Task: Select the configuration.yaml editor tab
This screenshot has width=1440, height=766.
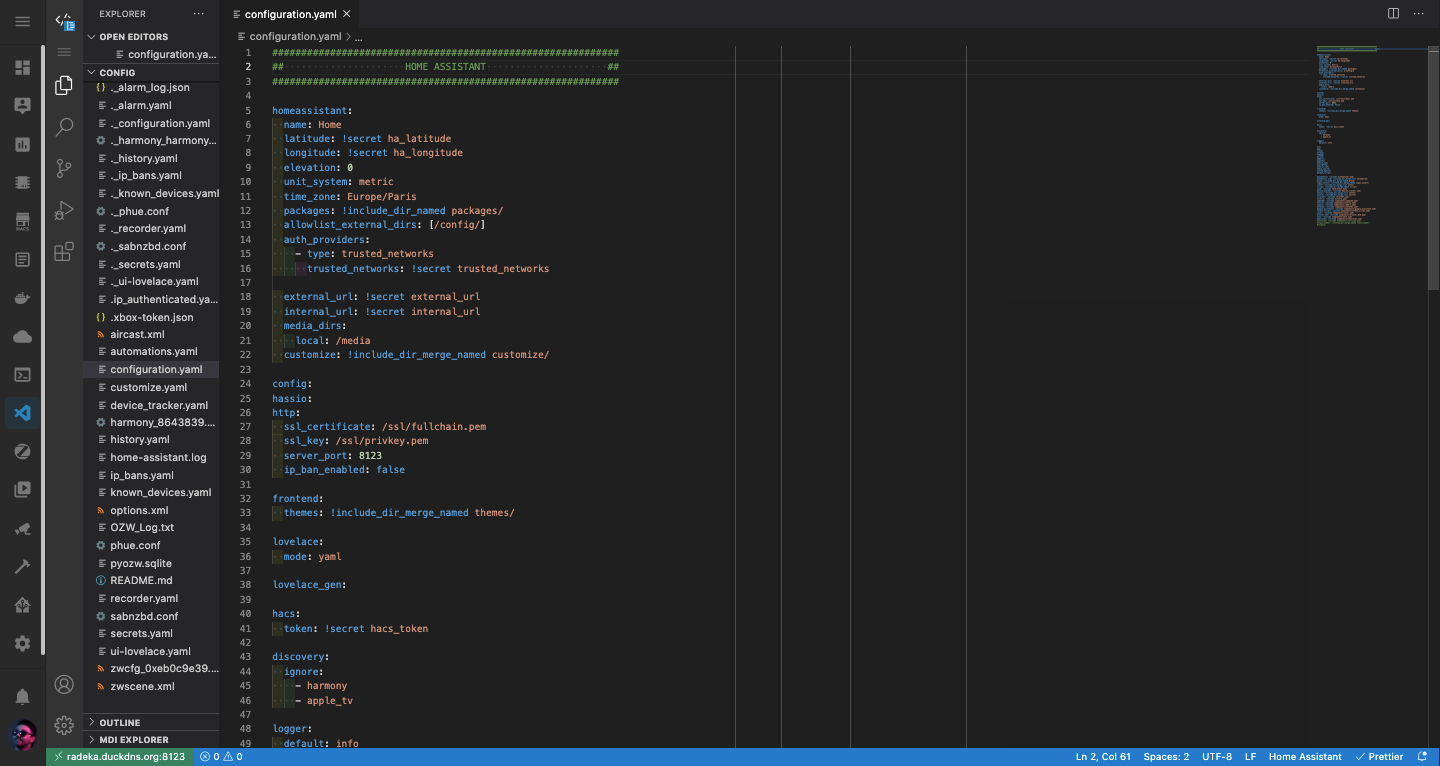Action: point(290,14)
